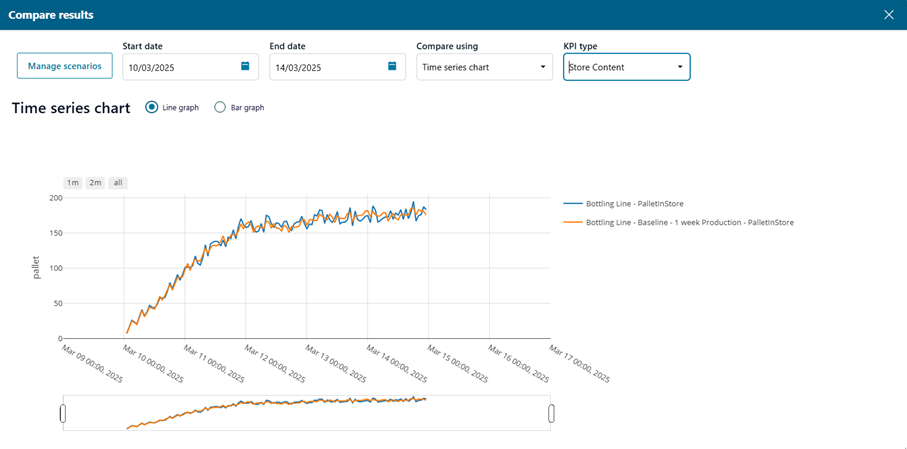Viewport: 907px width, 449px height.
Task: Set chart range to 2m
Action: (95, 183)
